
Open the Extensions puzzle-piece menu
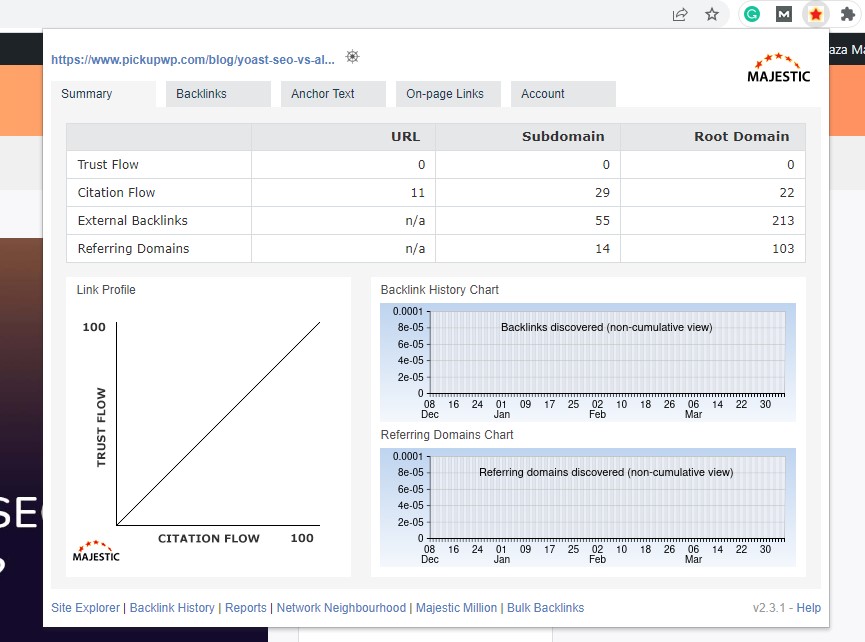847,14
